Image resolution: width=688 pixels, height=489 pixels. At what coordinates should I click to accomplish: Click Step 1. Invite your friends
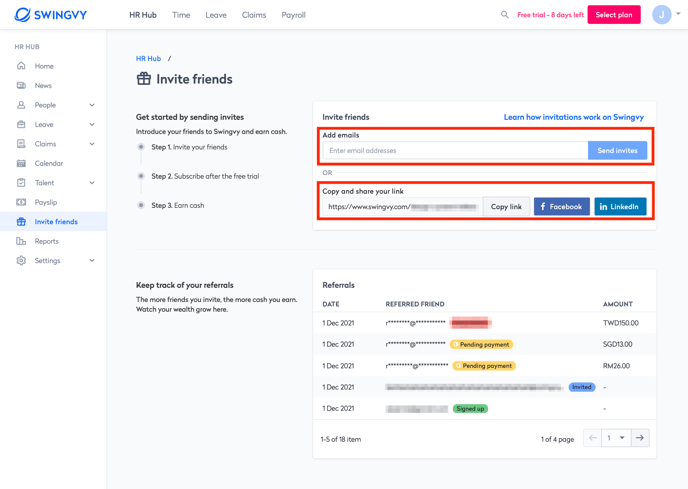[189, 147]
